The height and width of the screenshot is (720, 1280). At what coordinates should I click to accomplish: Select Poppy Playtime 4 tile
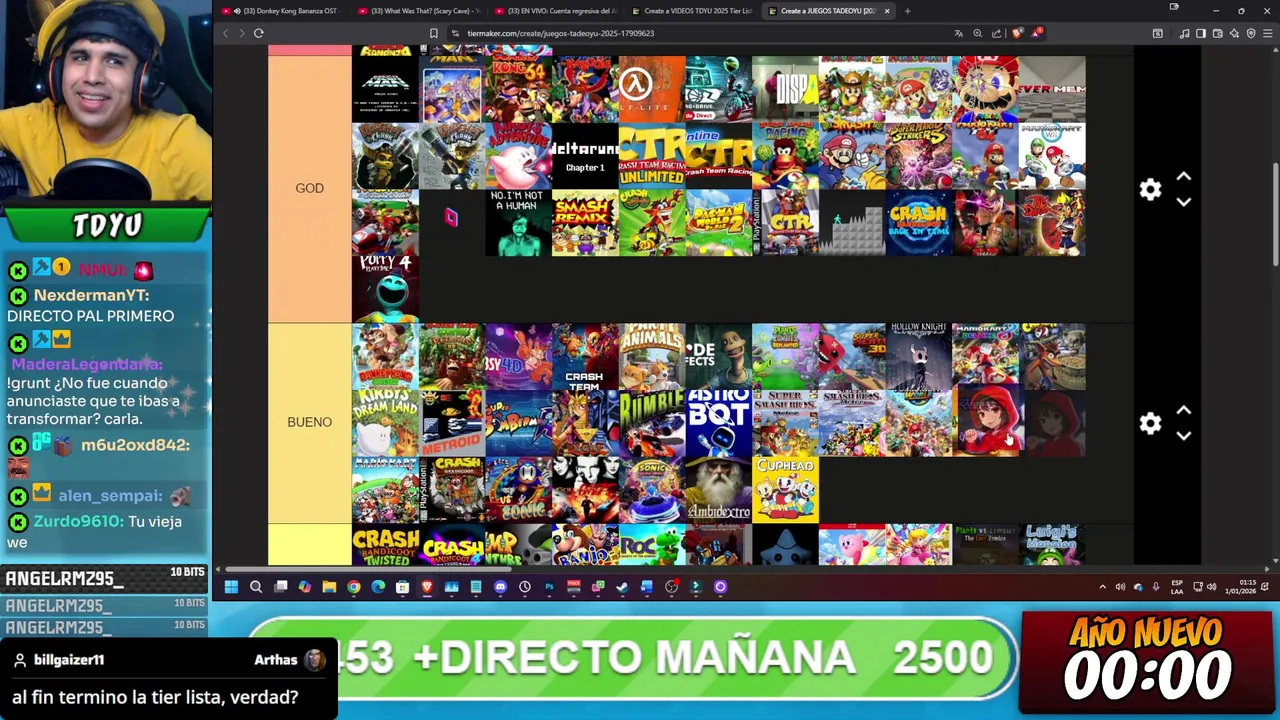tap(385, 289)
